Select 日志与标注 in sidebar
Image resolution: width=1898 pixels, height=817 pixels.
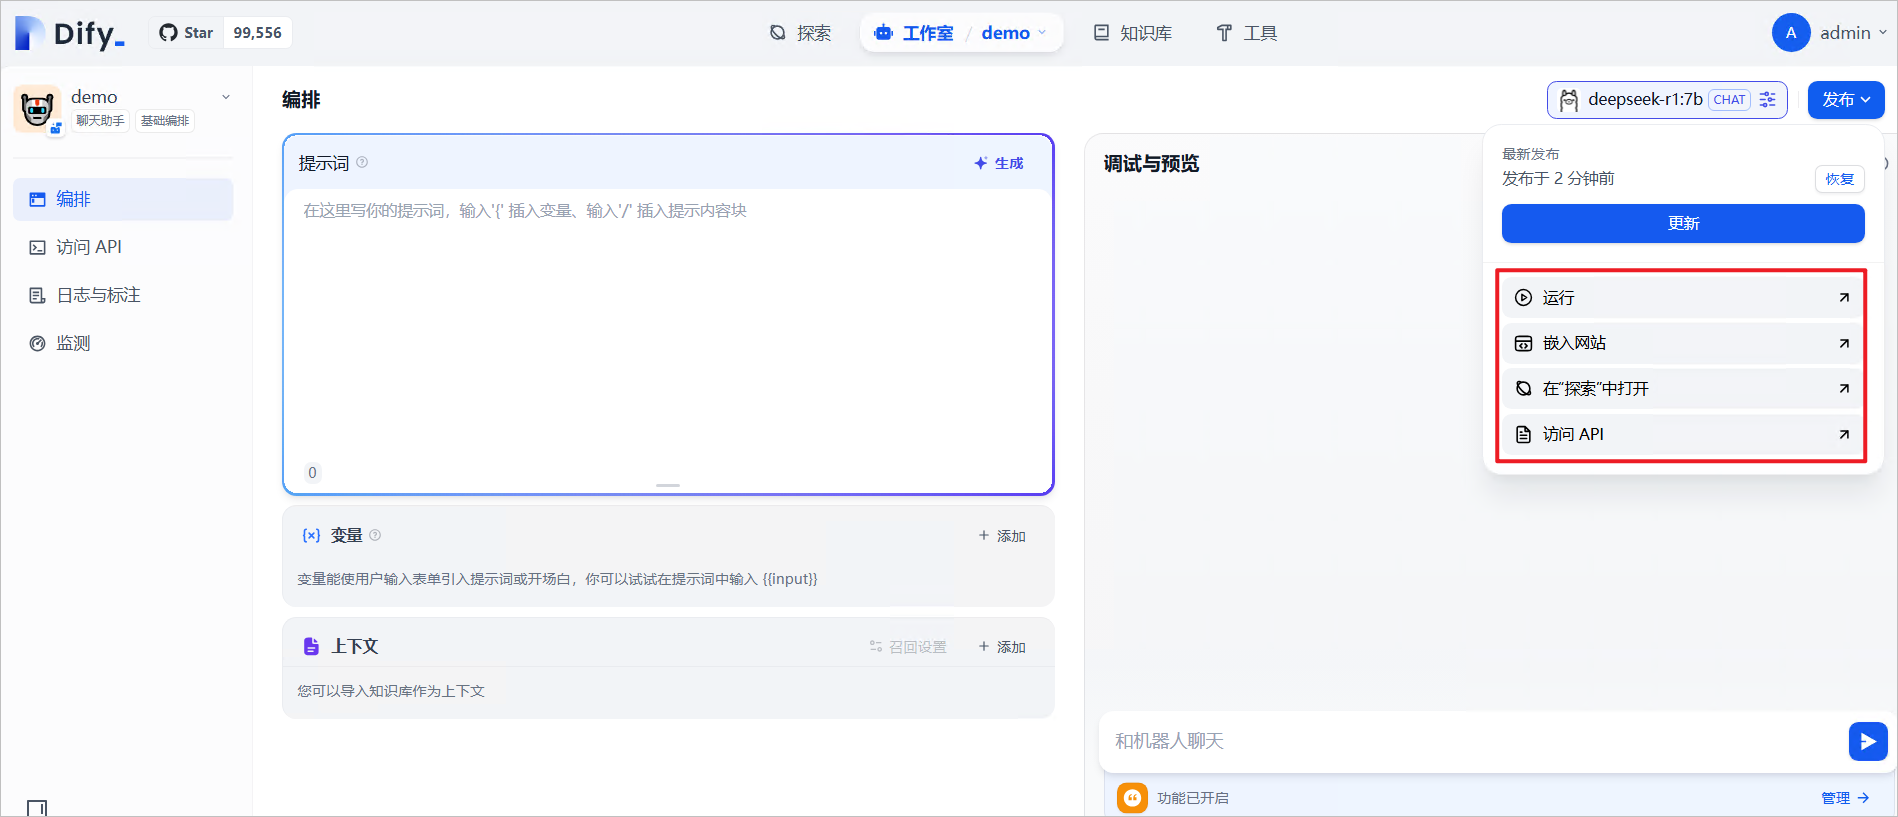click(98, 295)
